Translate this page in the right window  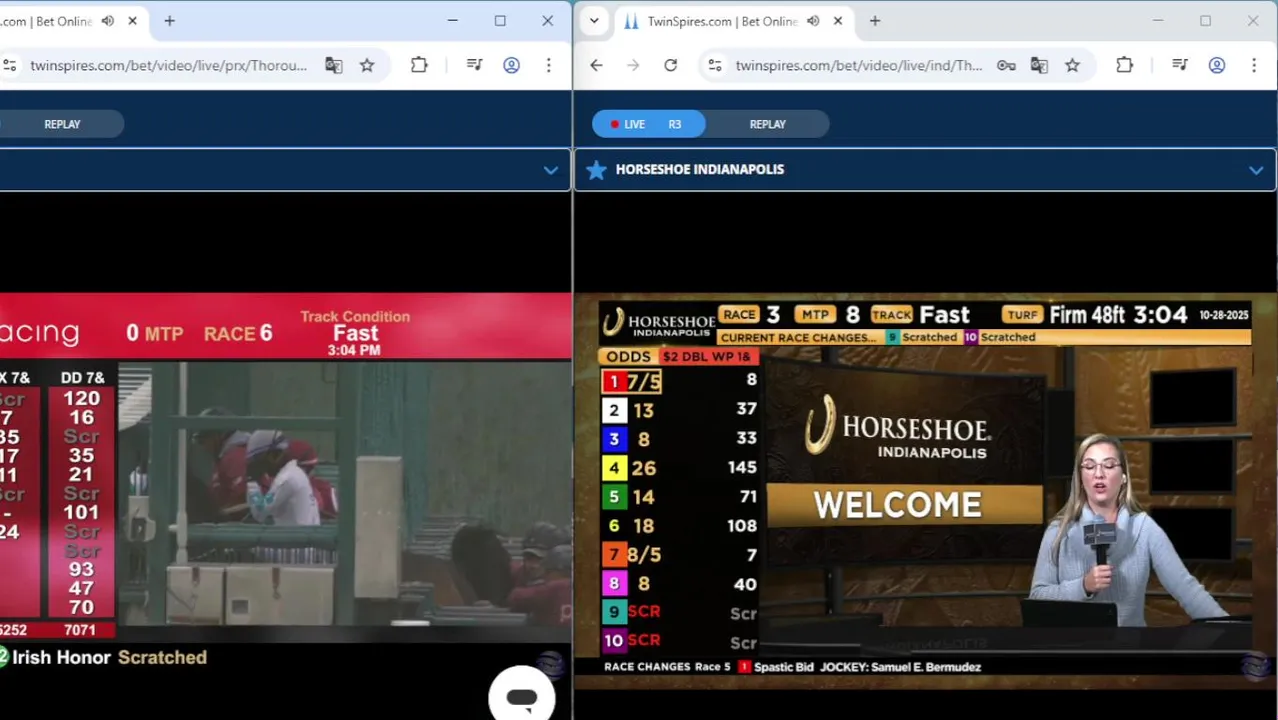[1039, 65]
